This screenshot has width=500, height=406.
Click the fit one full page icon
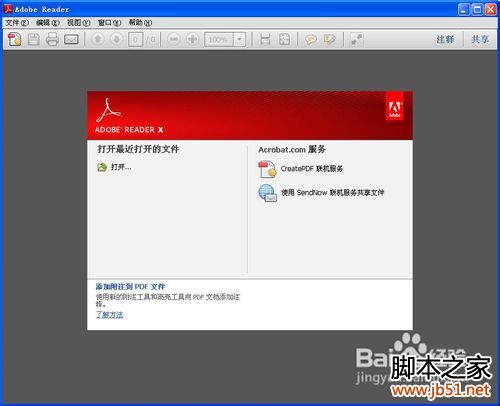[x=284, y=39]
